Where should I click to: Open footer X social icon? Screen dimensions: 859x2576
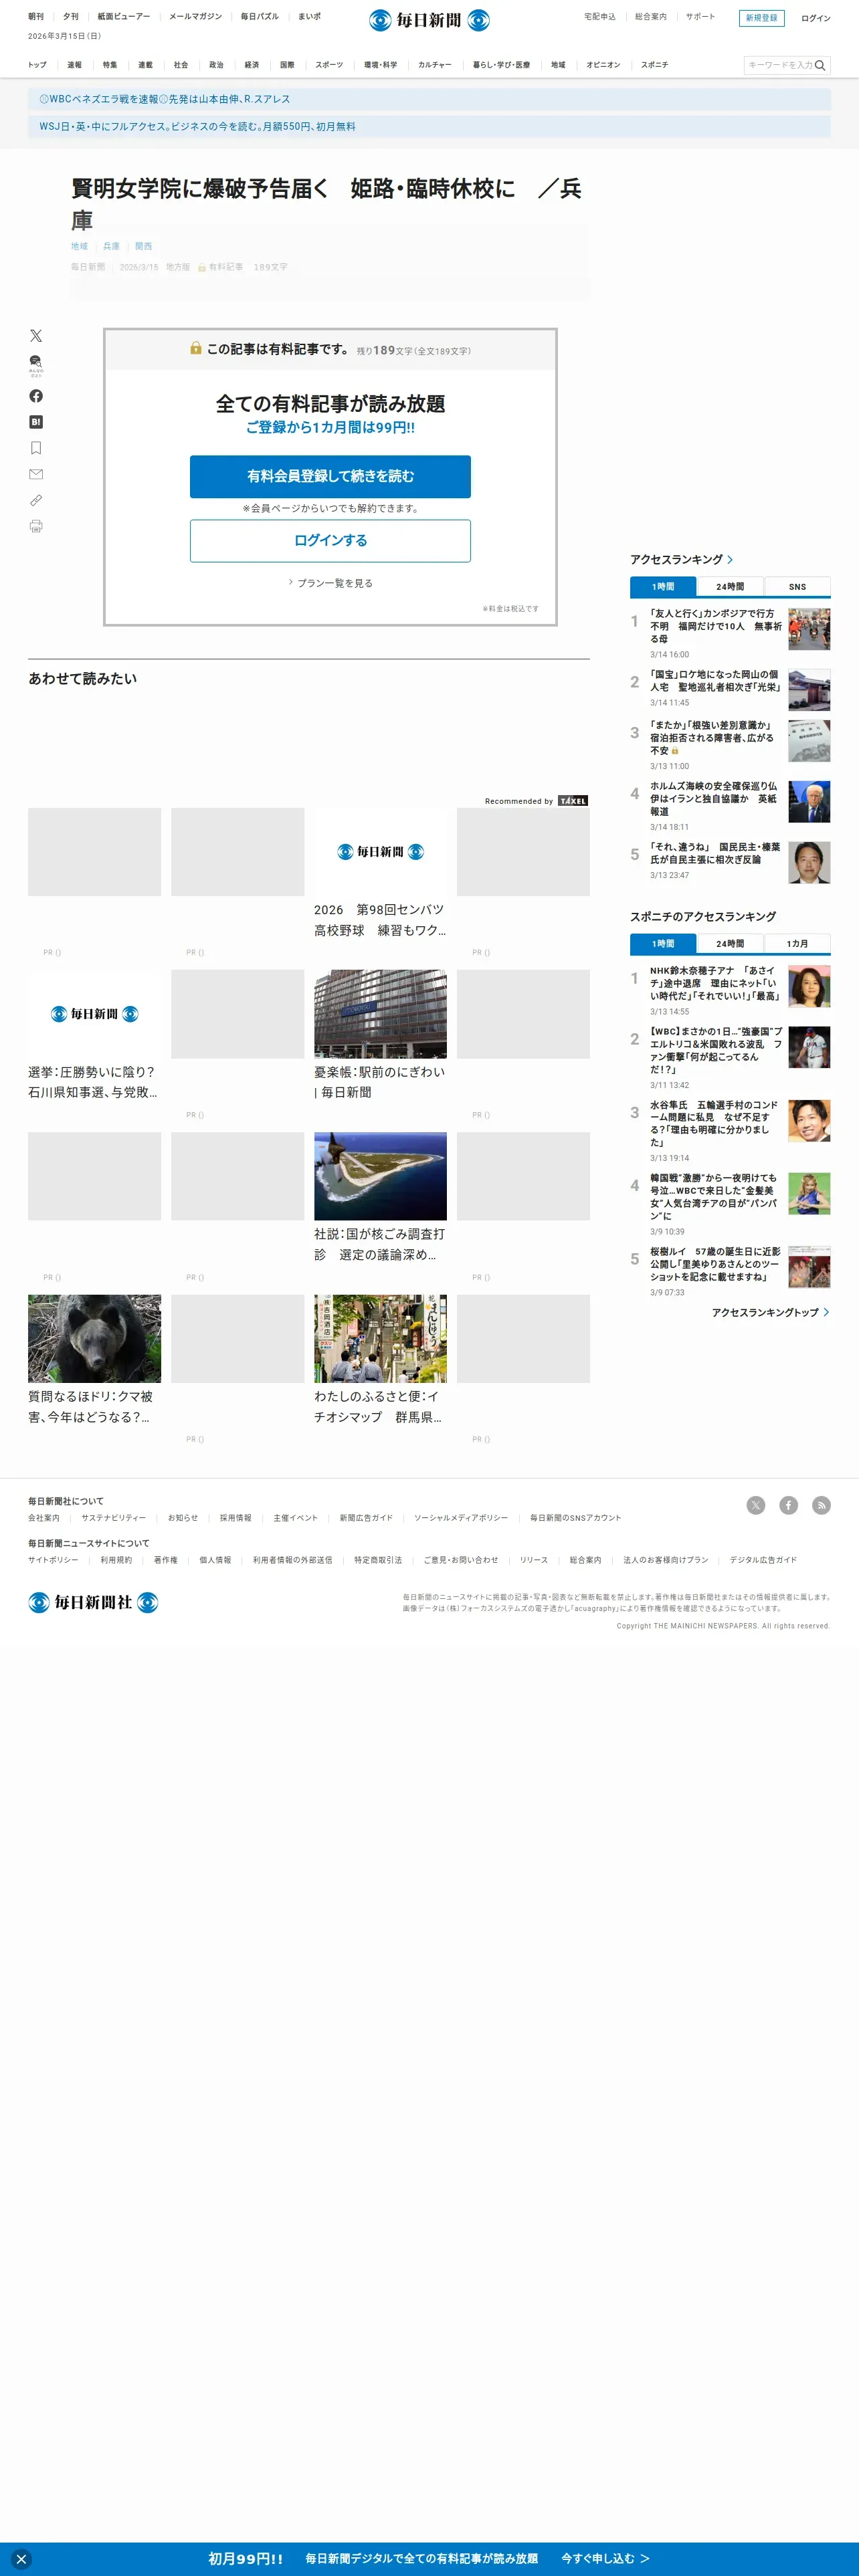tap(756, 1505)
